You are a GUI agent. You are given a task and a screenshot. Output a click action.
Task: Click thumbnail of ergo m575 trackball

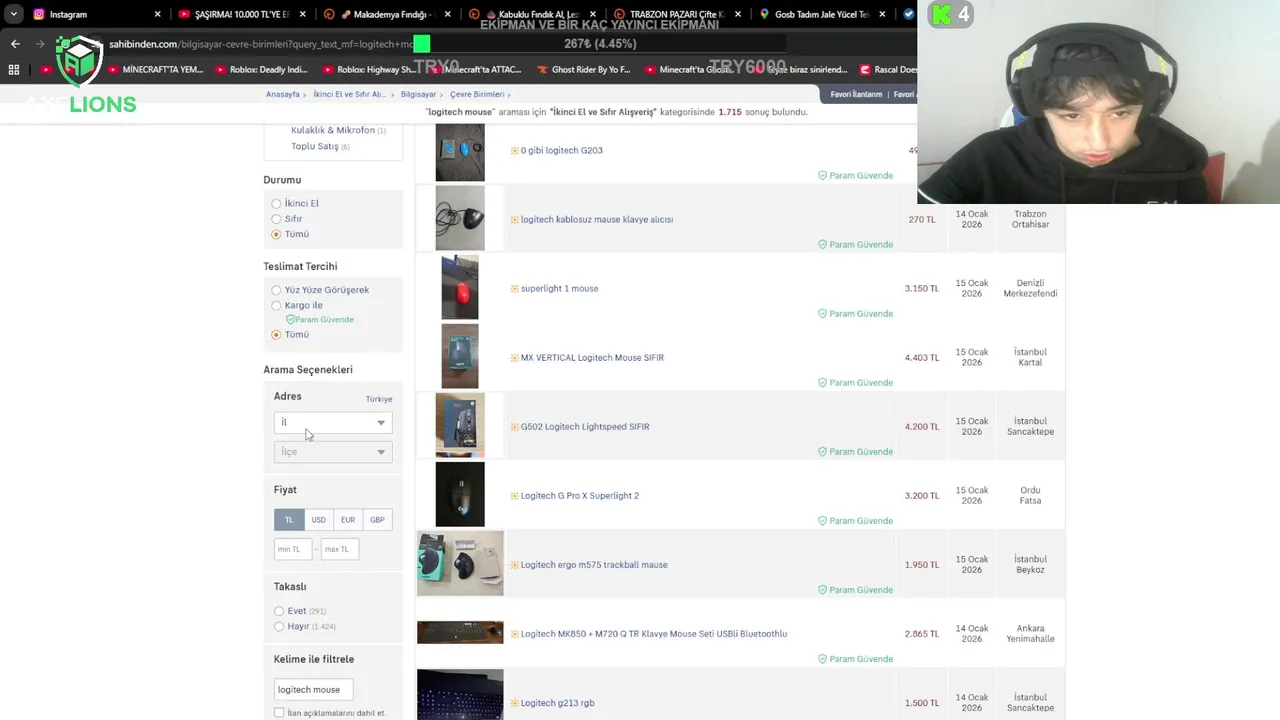click(460, 564)
